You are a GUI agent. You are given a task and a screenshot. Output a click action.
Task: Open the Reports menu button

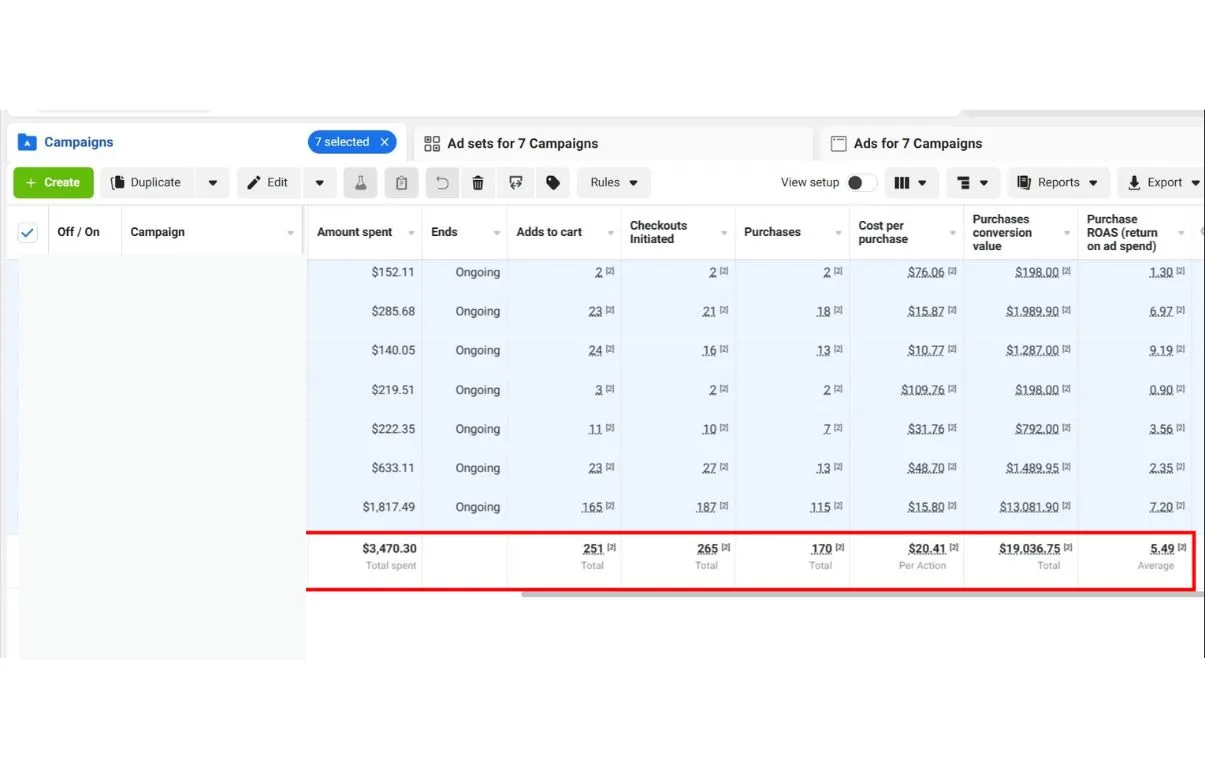pos(1057,183)
